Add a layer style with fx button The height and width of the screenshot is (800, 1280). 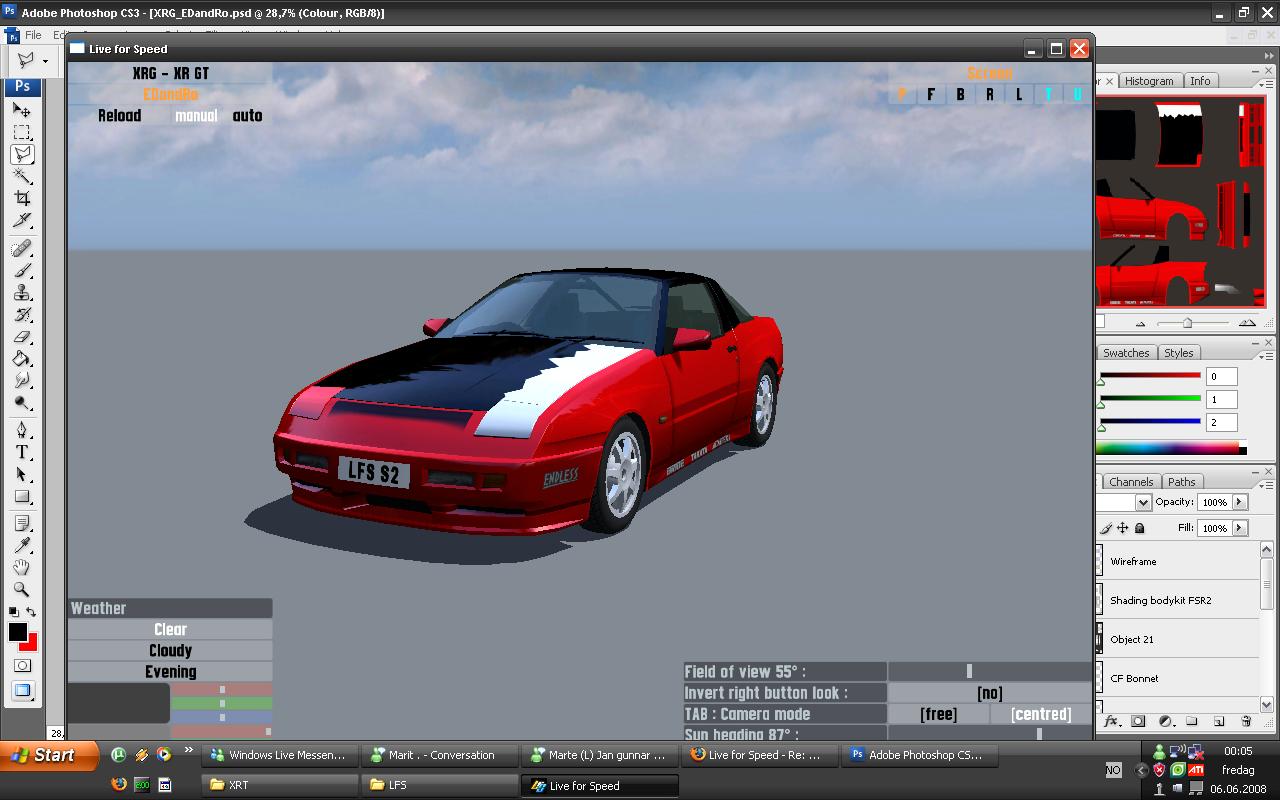coord(1111,721)
